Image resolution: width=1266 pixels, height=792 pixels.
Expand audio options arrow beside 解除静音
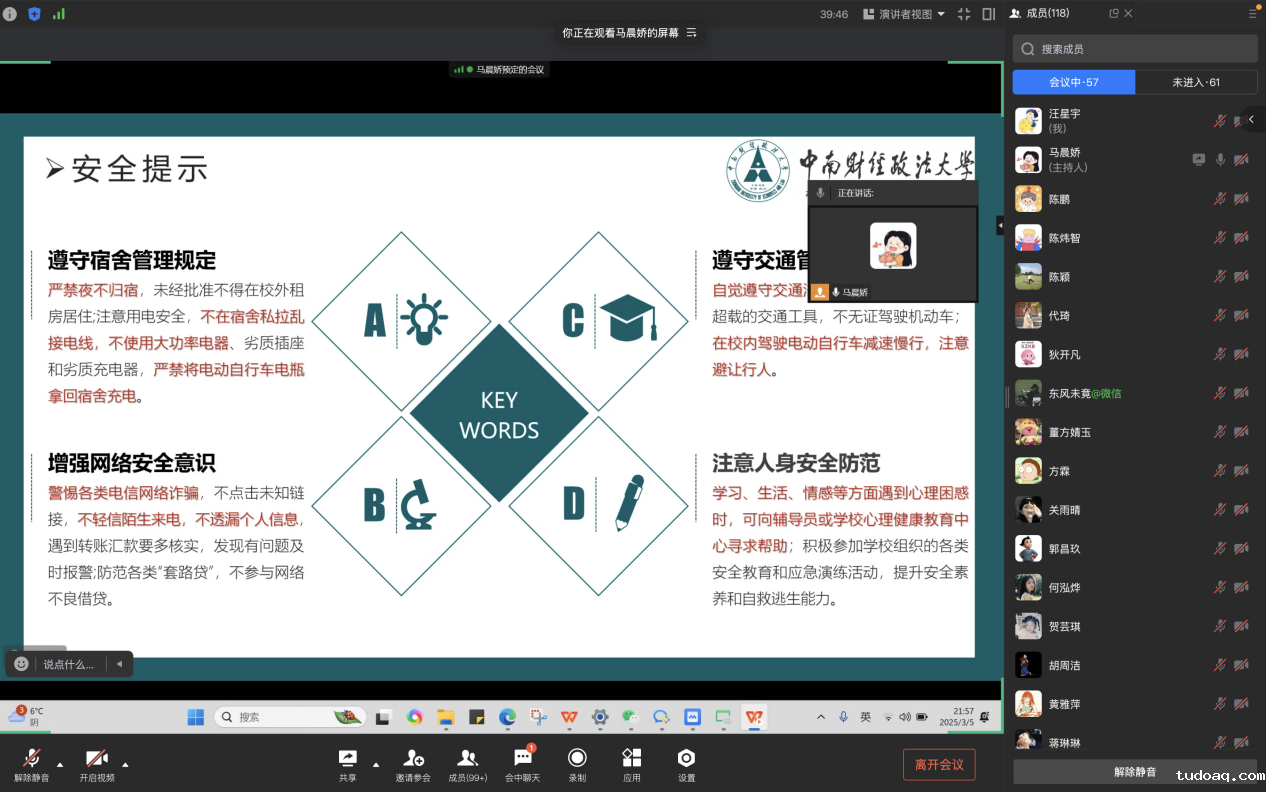coord(60,765)
